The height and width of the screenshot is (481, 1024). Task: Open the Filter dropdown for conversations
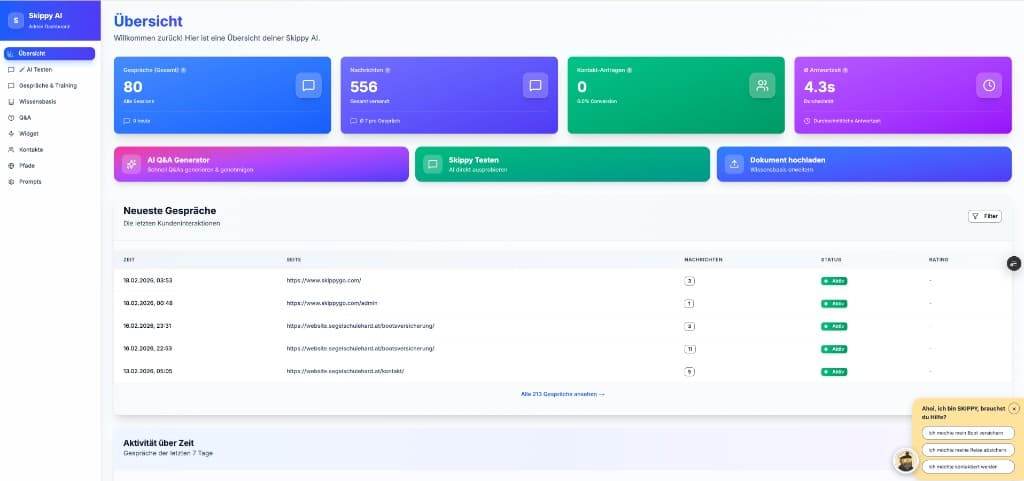coord(984,216)
